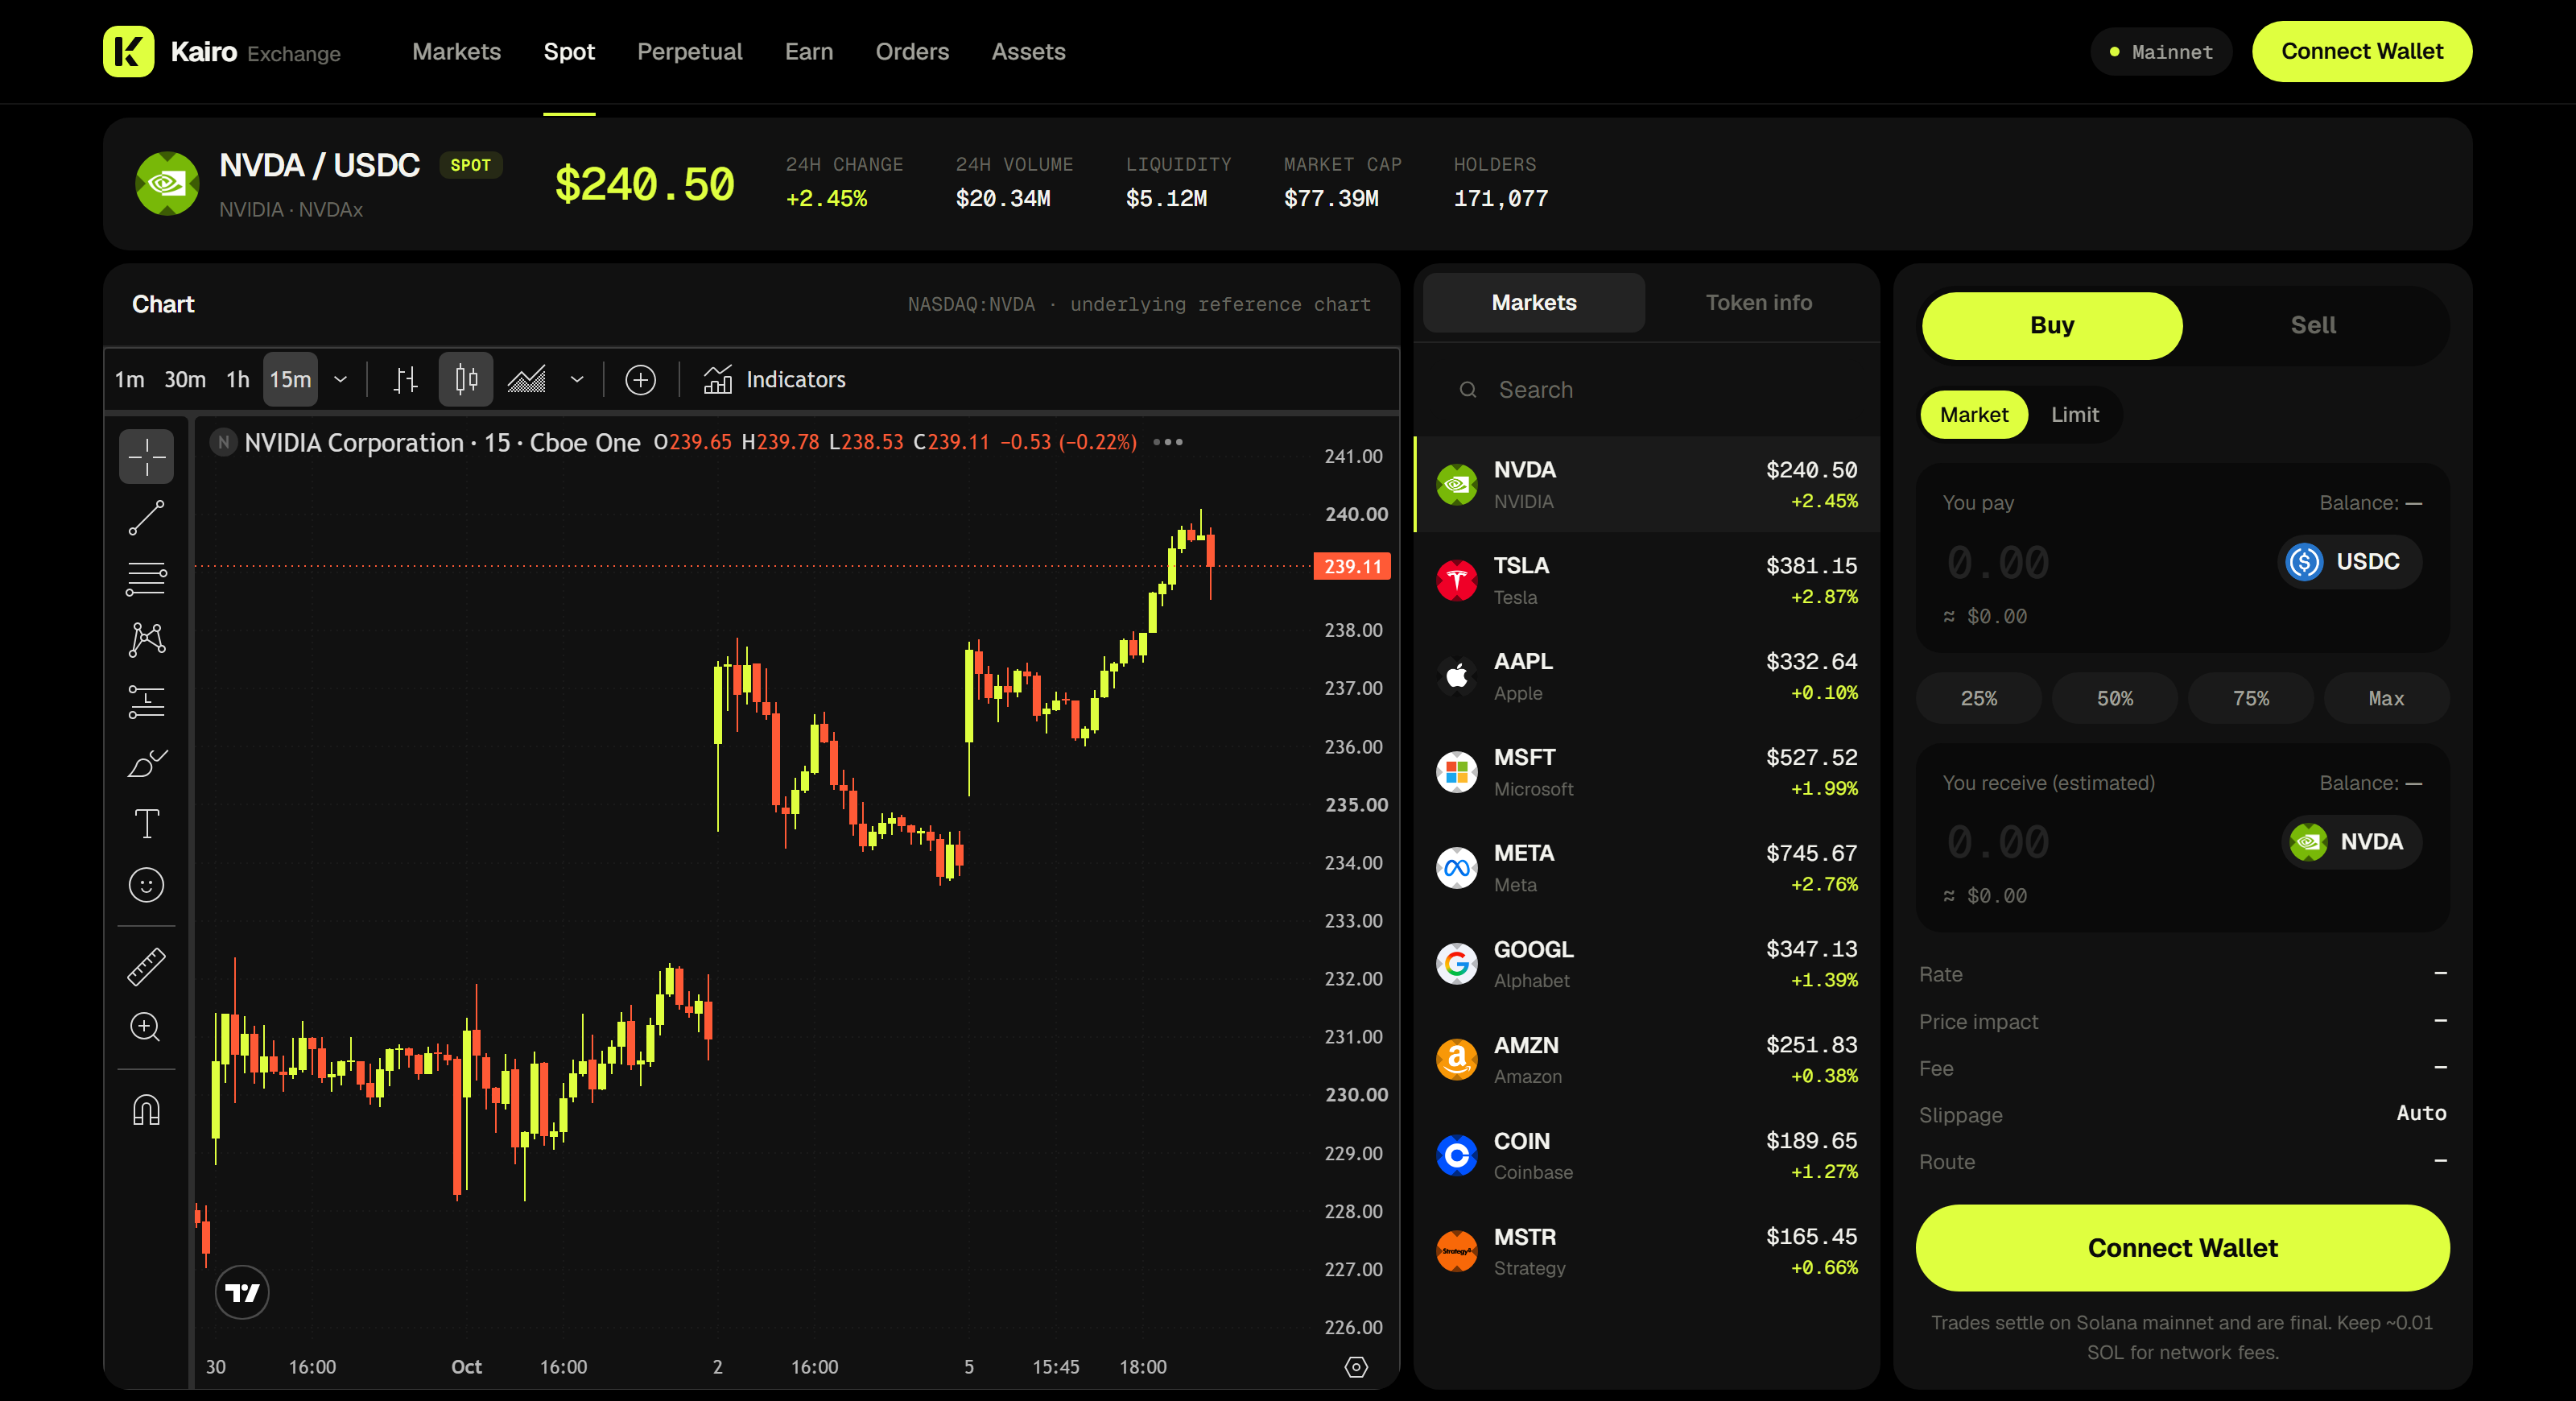Select the ruler measure tool
The width and height of the screenshot is (2576, 1401).
(146, 967)
